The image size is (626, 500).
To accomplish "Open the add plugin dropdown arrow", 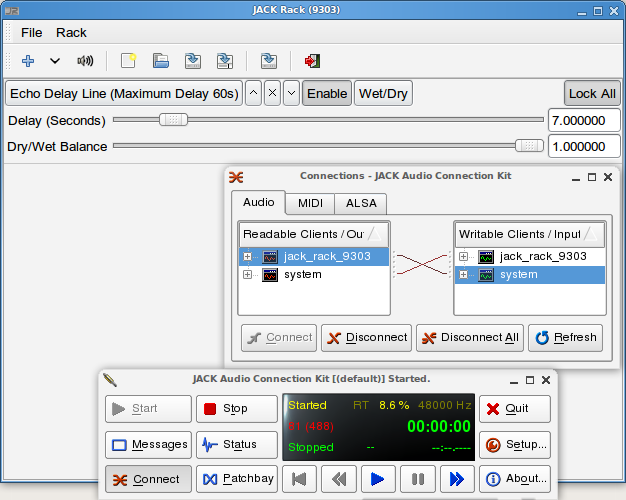I will (x=55, y=61).
